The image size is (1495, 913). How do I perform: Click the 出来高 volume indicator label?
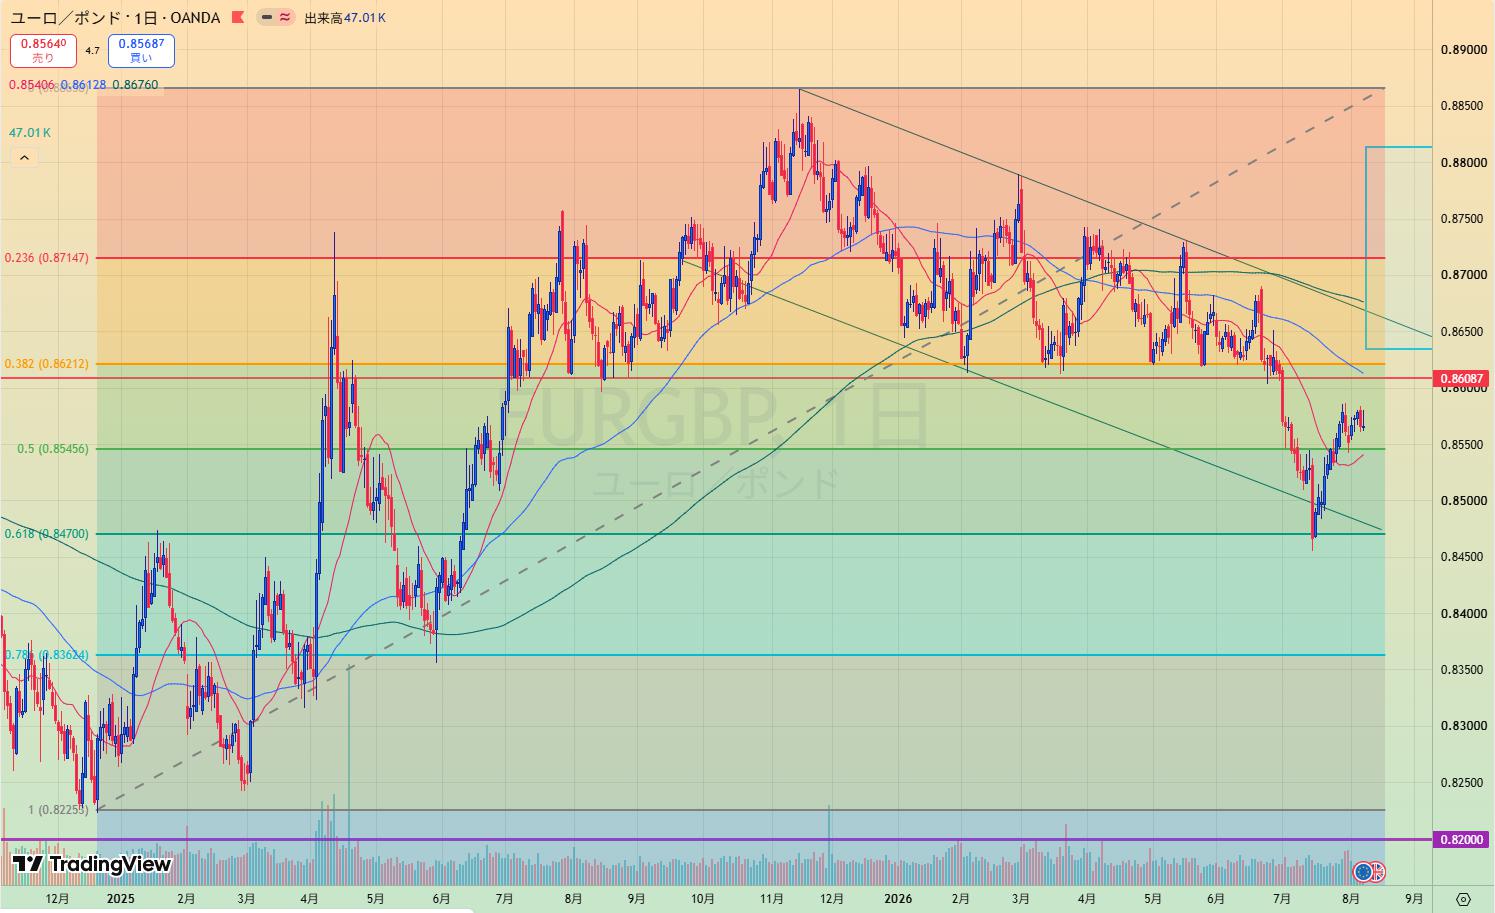tap(322, 18)
